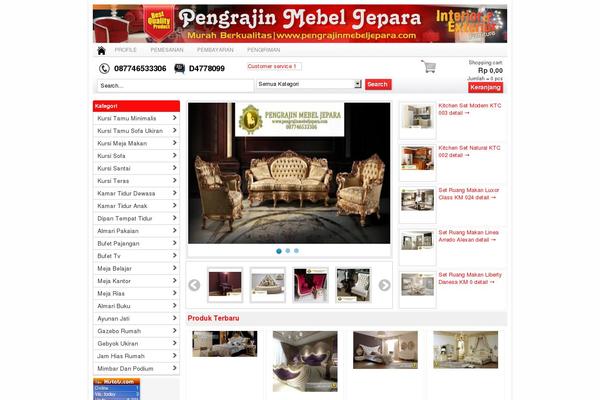Expand the Kursi Meja Makan chevron
The width and height of the screenshot is (600, 400).
(174, 143)
